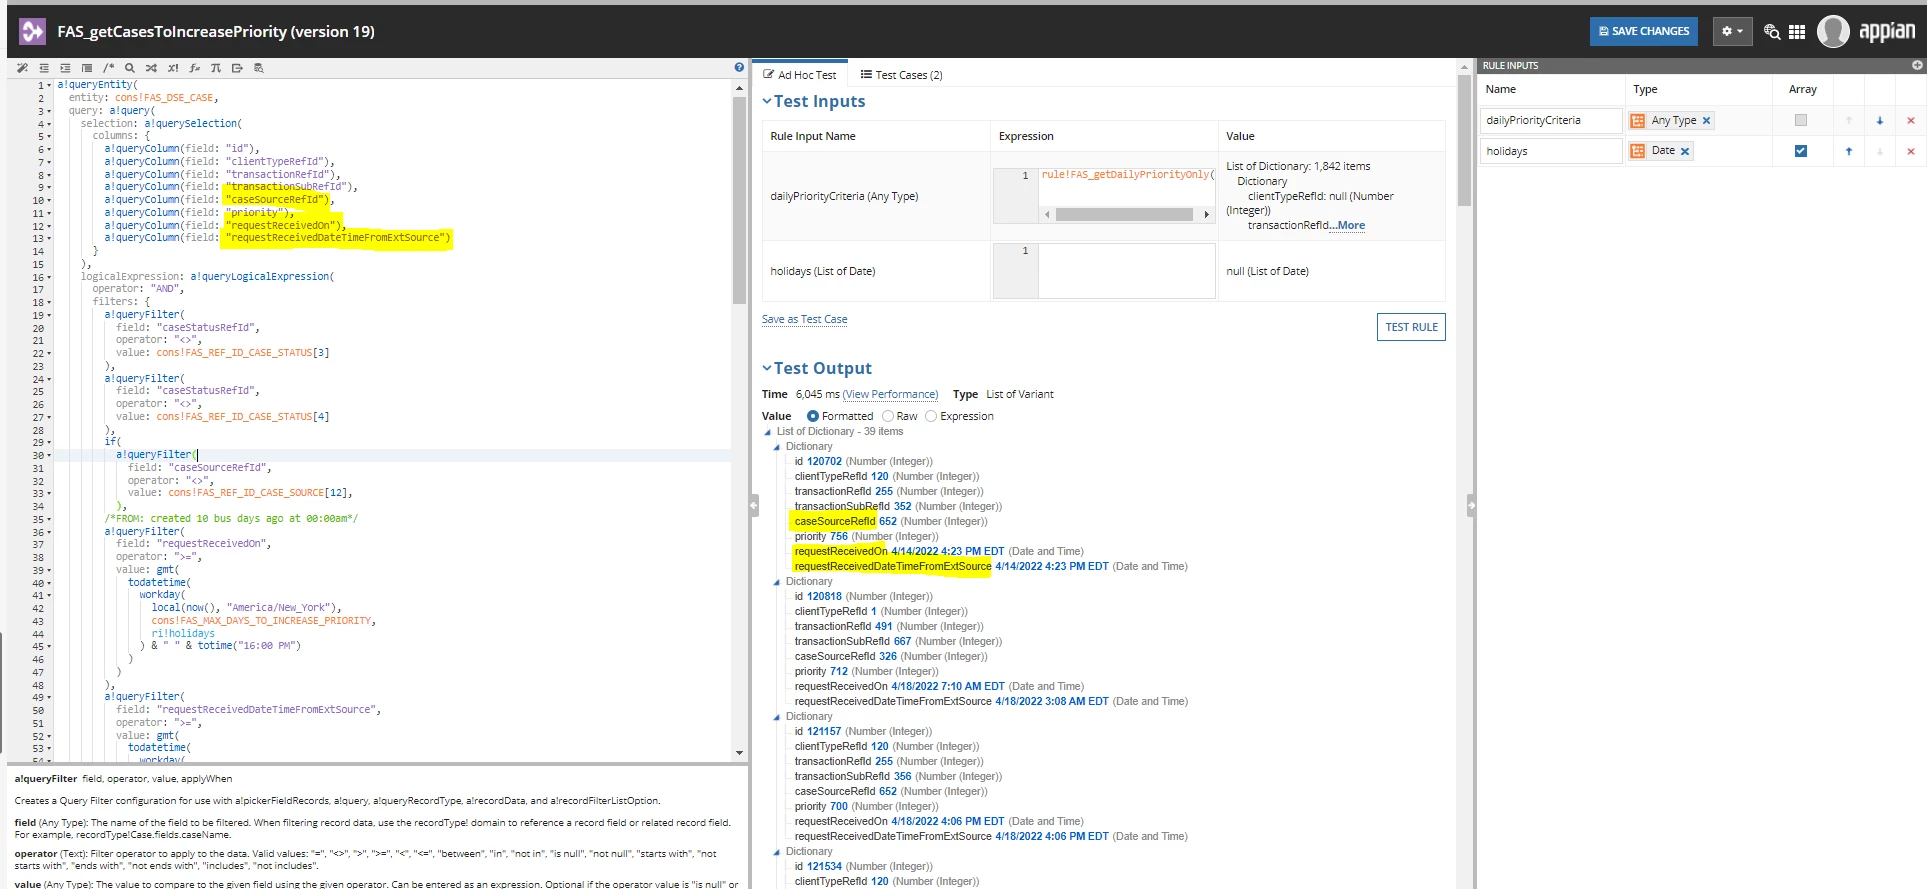
Task: Click the test pane vertical scrollbar thumb
Action: pyautogui.click(x=1464, y=140)
